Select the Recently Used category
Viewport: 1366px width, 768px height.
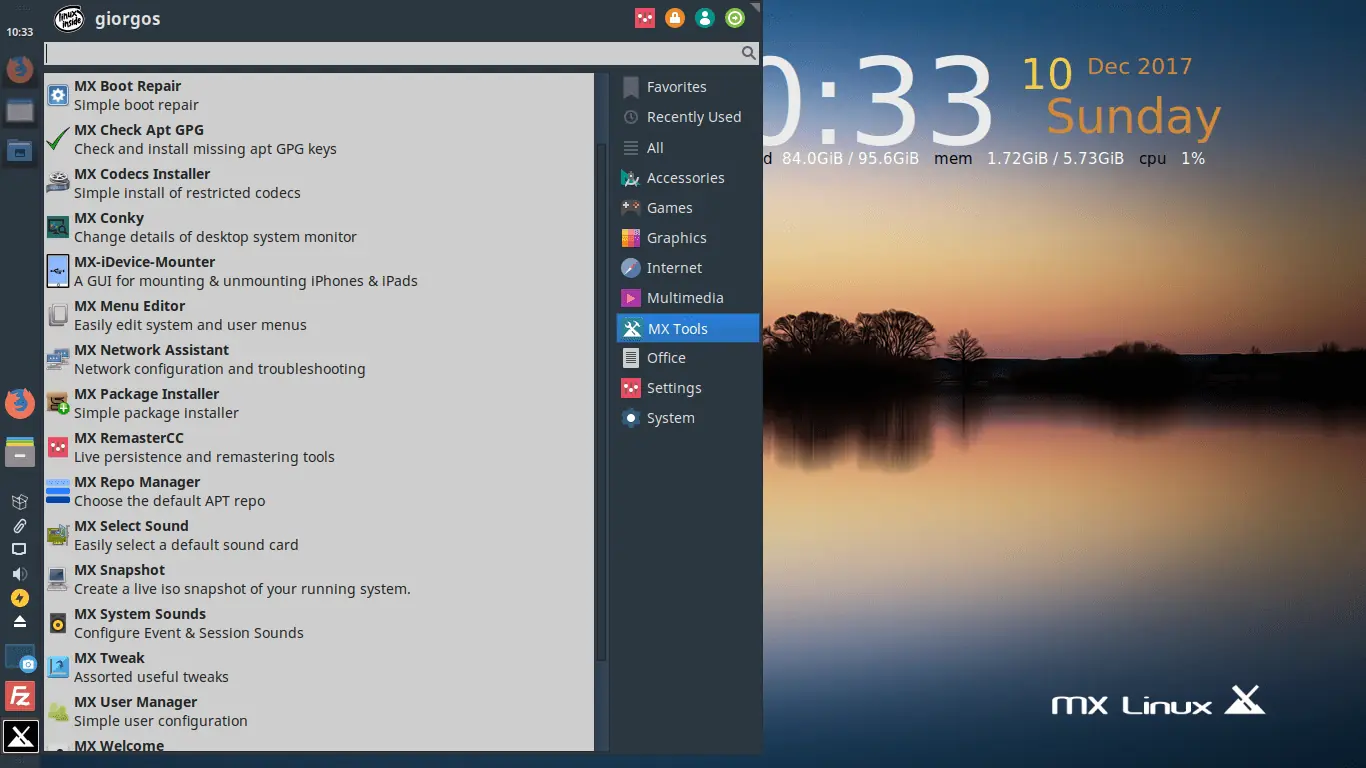click(688, 117)
